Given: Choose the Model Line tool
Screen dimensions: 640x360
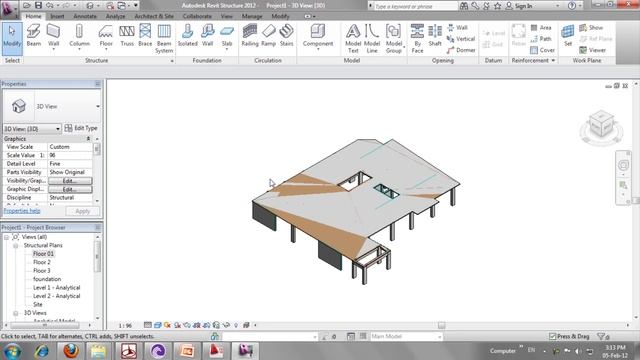Looking at the screenshot, I should click(x=372, y=39).
